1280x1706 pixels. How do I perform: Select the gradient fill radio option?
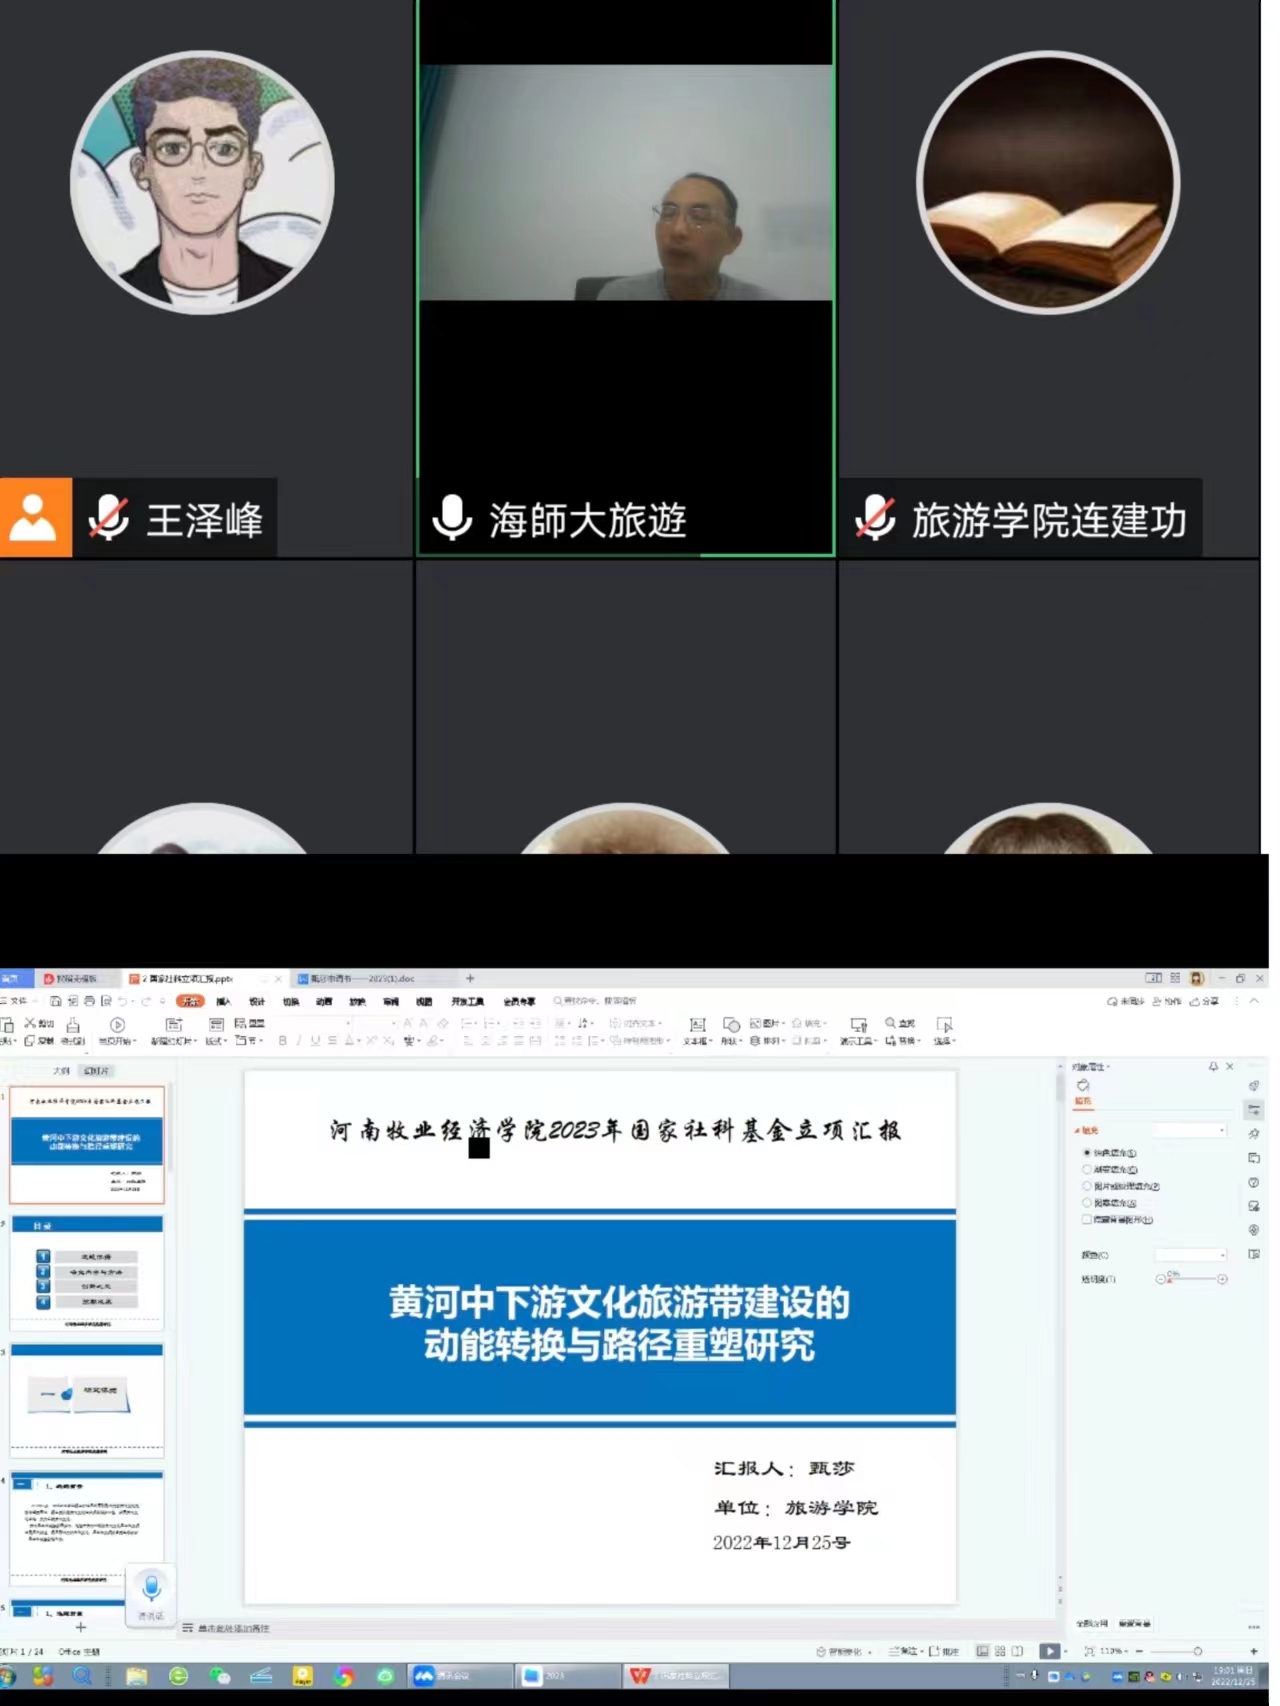pyautogui.click(x=1087, y=1169)
